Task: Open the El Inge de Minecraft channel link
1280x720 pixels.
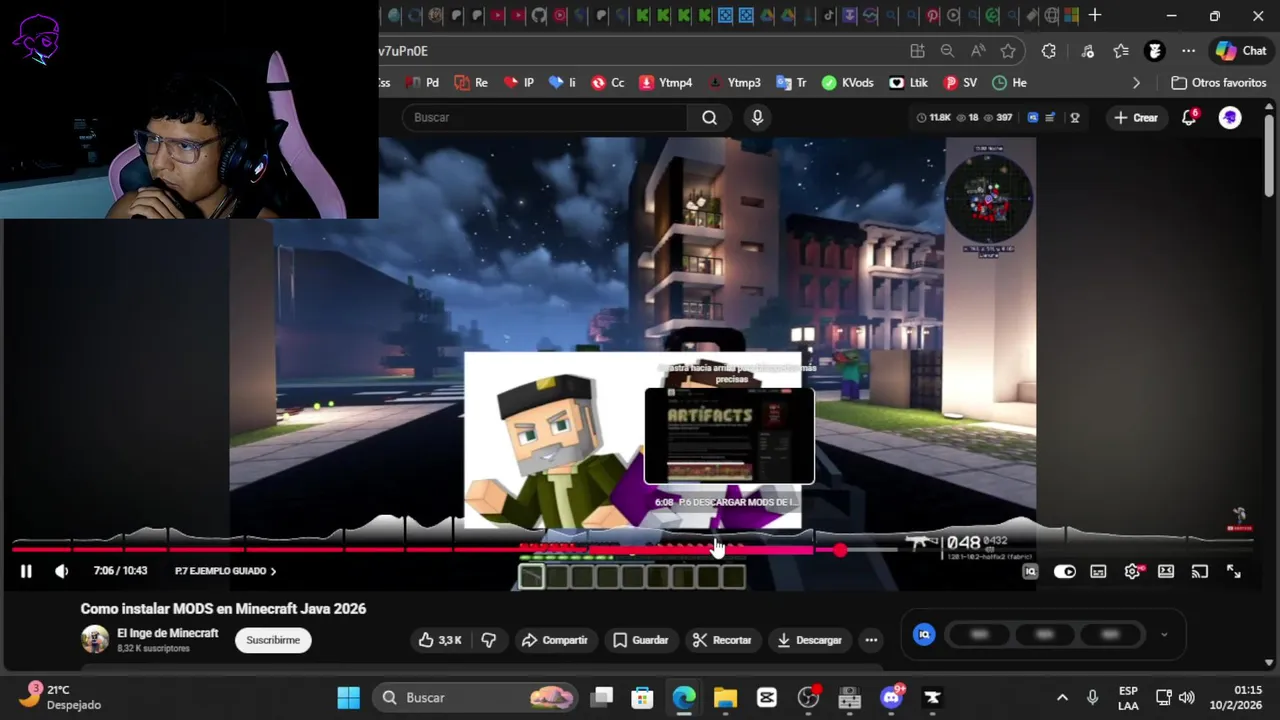Action: click(167, 633)
